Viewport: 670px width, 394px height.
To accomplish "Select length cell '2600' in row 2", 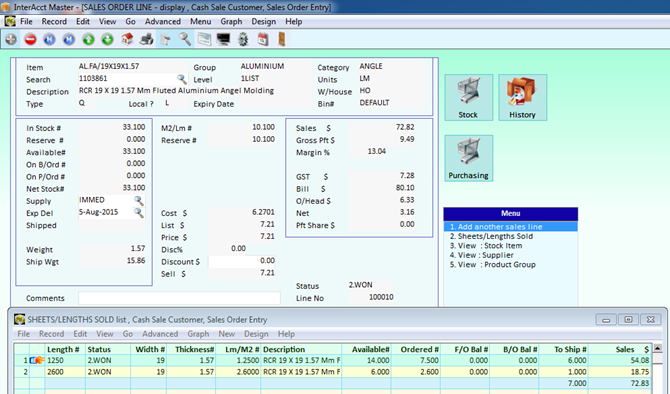I will (65, 372).
